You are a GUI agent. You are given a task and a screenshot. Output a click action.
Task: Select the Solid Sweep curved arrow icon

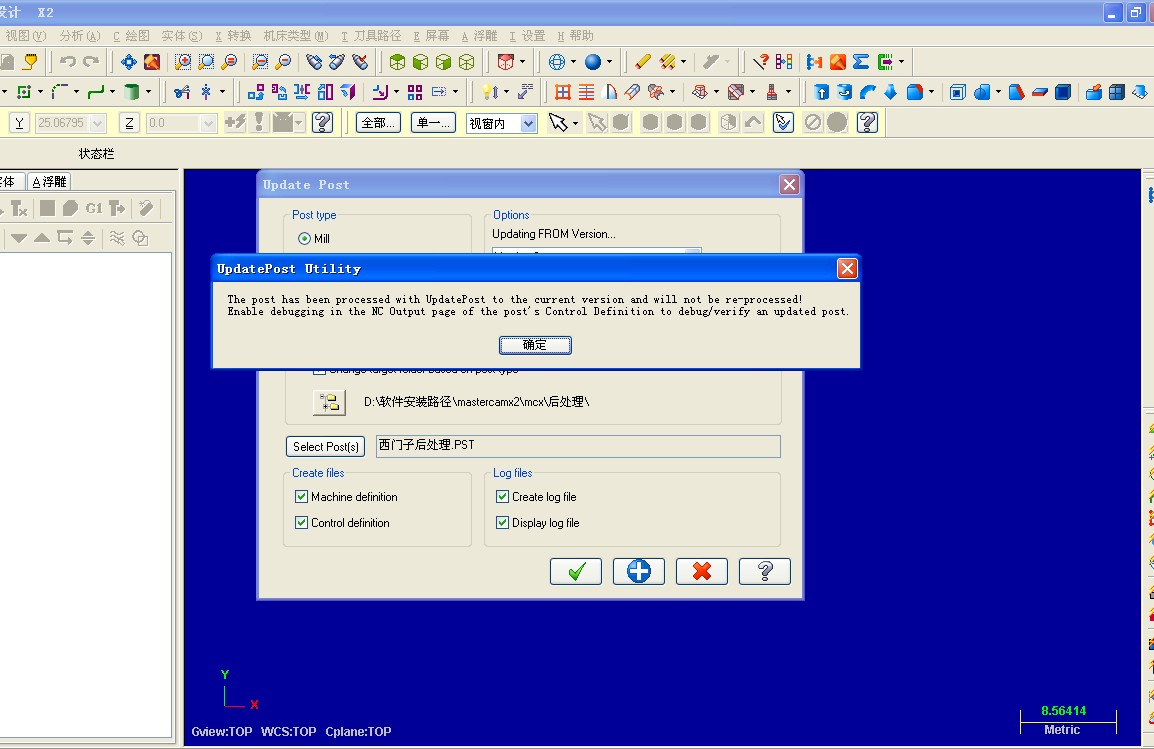[x=868, y=92]
